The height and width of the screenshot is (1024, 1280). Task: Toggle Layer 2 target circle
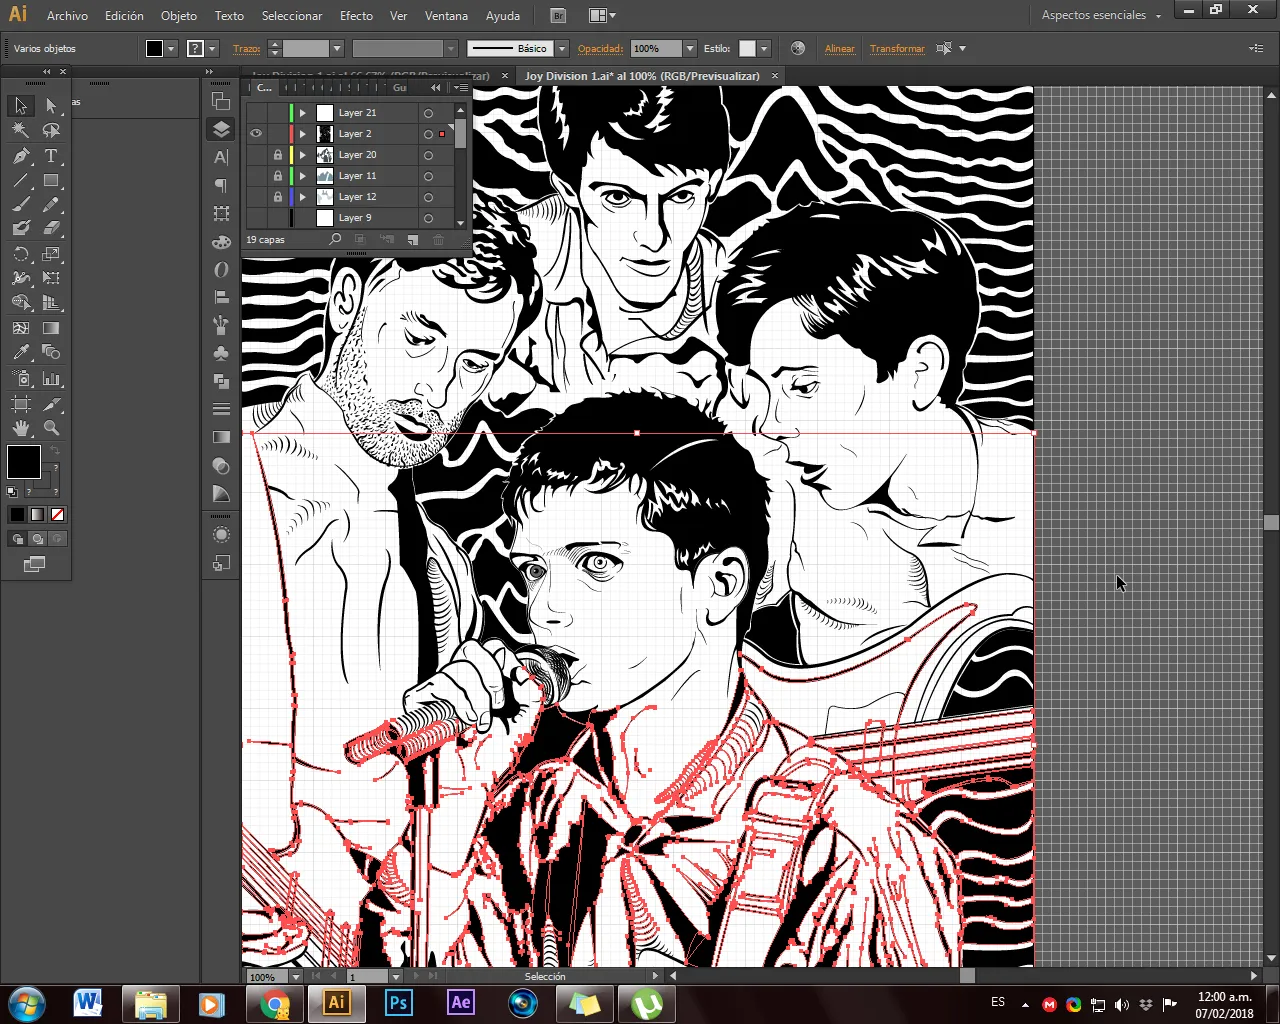click(428, 134)
